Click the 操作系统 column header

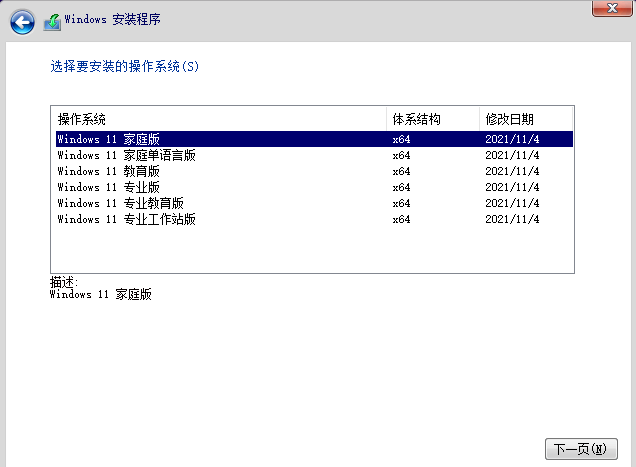[219, 119]
